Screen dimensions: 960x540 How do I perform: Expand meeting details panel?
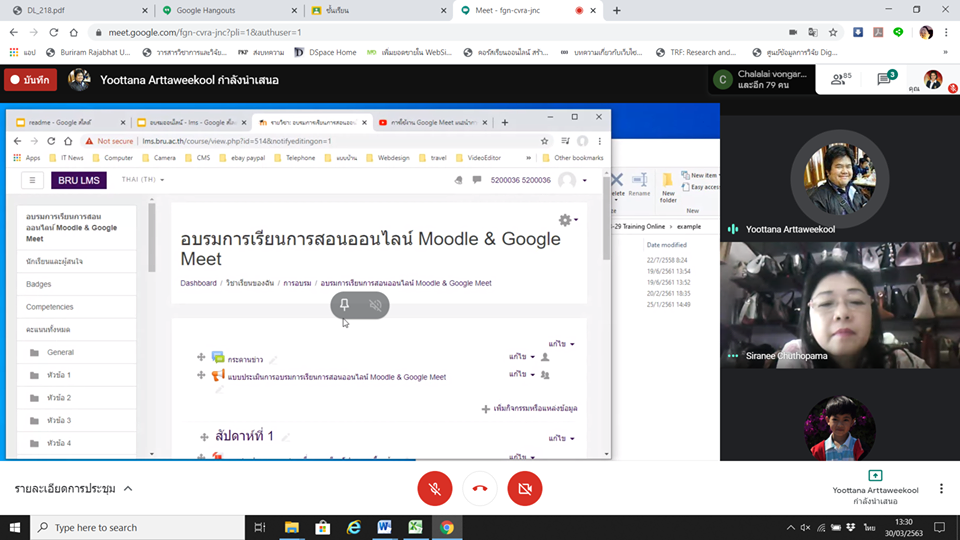click(73, 489)
